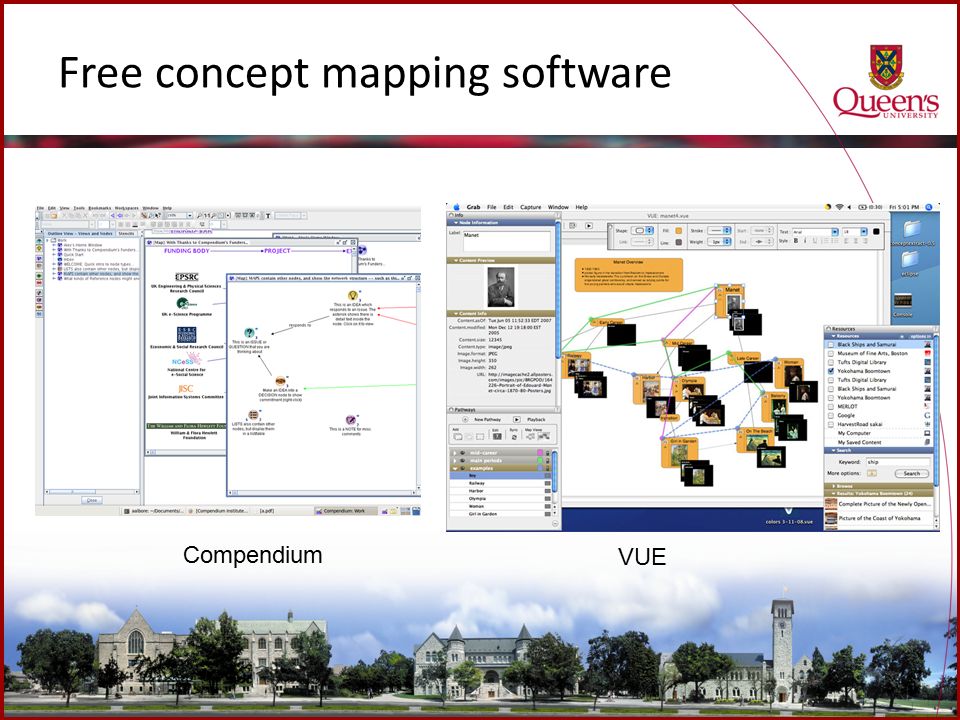The width and height of the screenshot is (960, 720).
Task: Toggle visibility eye of mid-career pathway
Action: [x=463, y=453]
